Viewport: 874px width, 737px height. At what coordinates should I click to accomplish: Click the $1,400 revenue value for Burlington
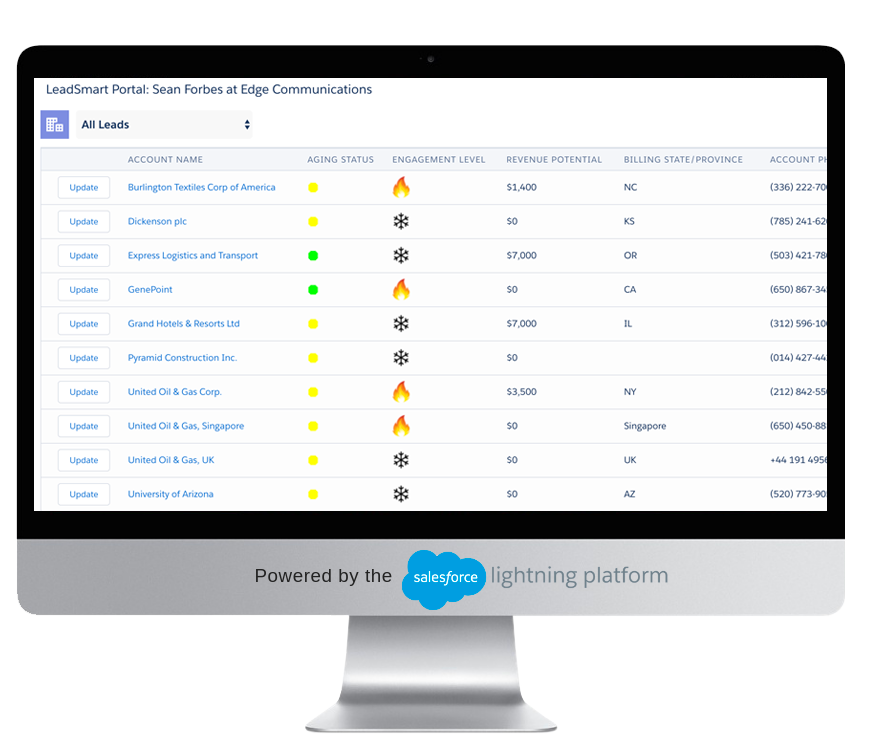click(521, 187)
